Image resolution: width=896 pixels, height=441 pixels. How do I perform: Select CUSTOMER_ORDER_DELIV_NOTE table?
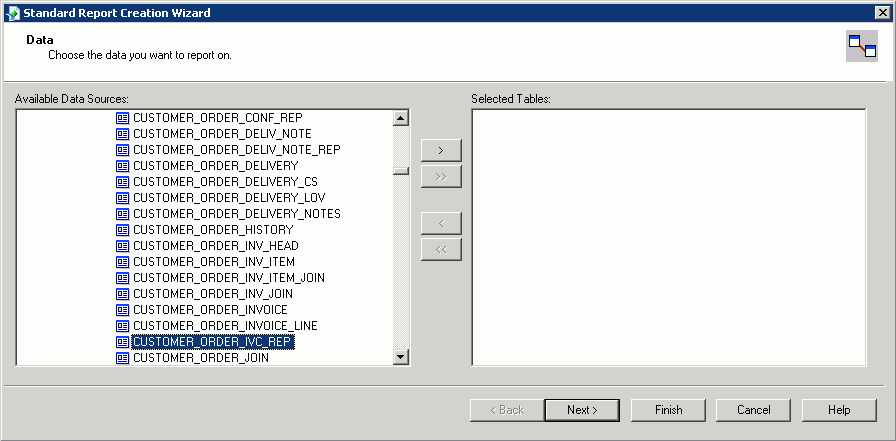[x=222, y=134]
